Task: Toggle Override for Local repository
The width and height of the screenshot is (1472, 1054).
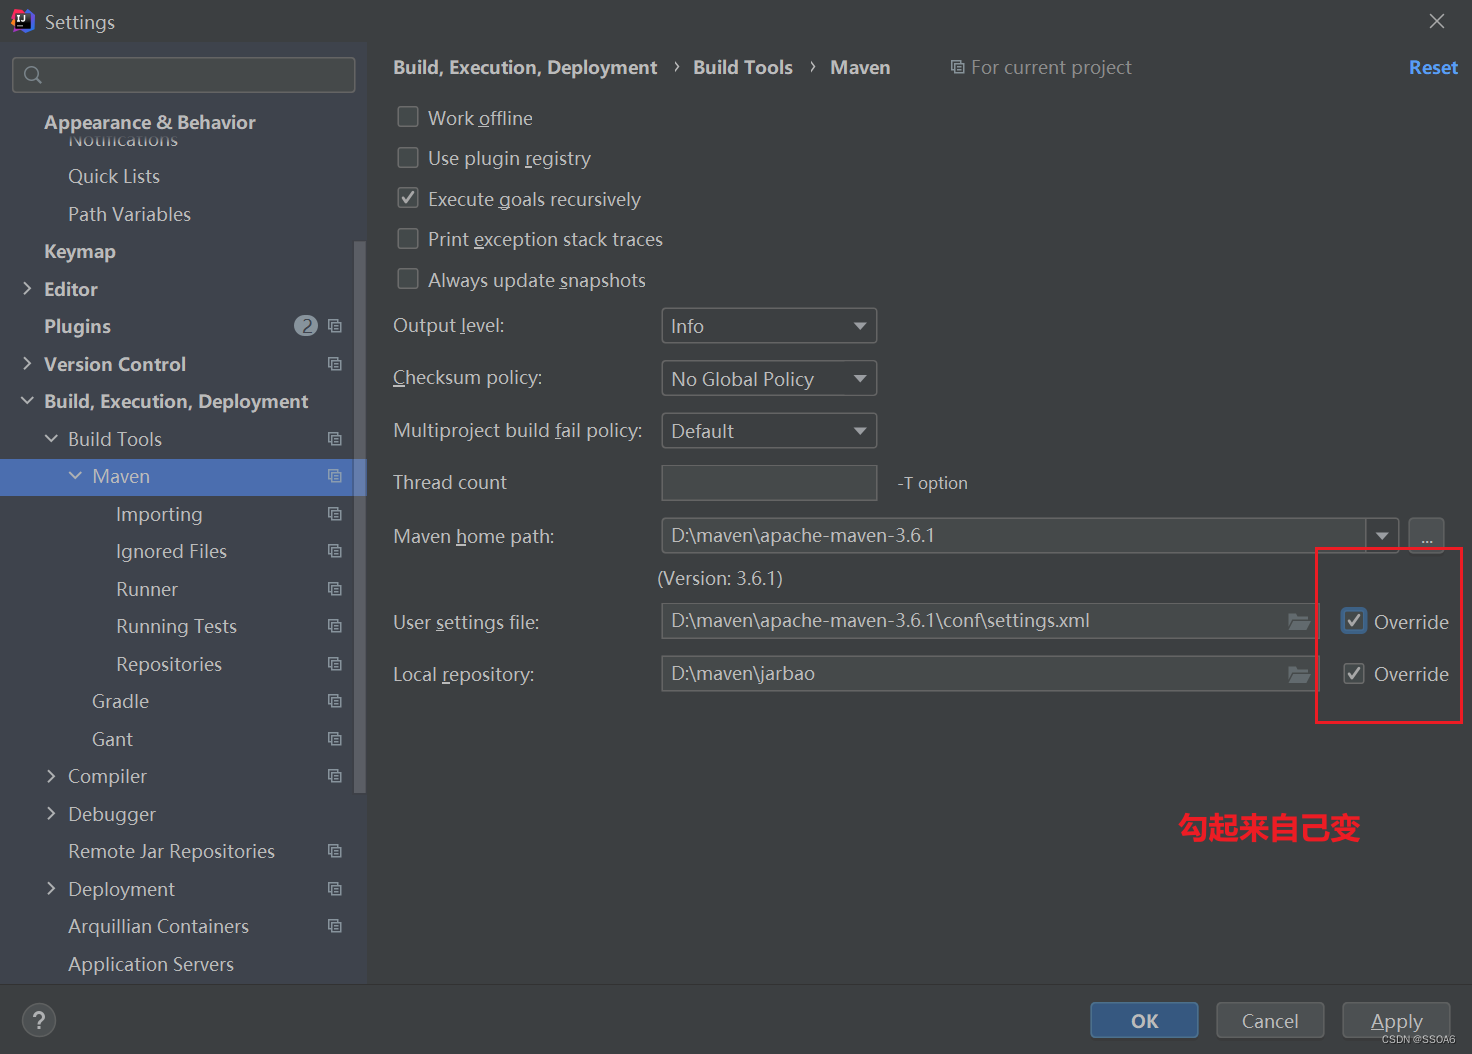Action: pos(1354,673)
